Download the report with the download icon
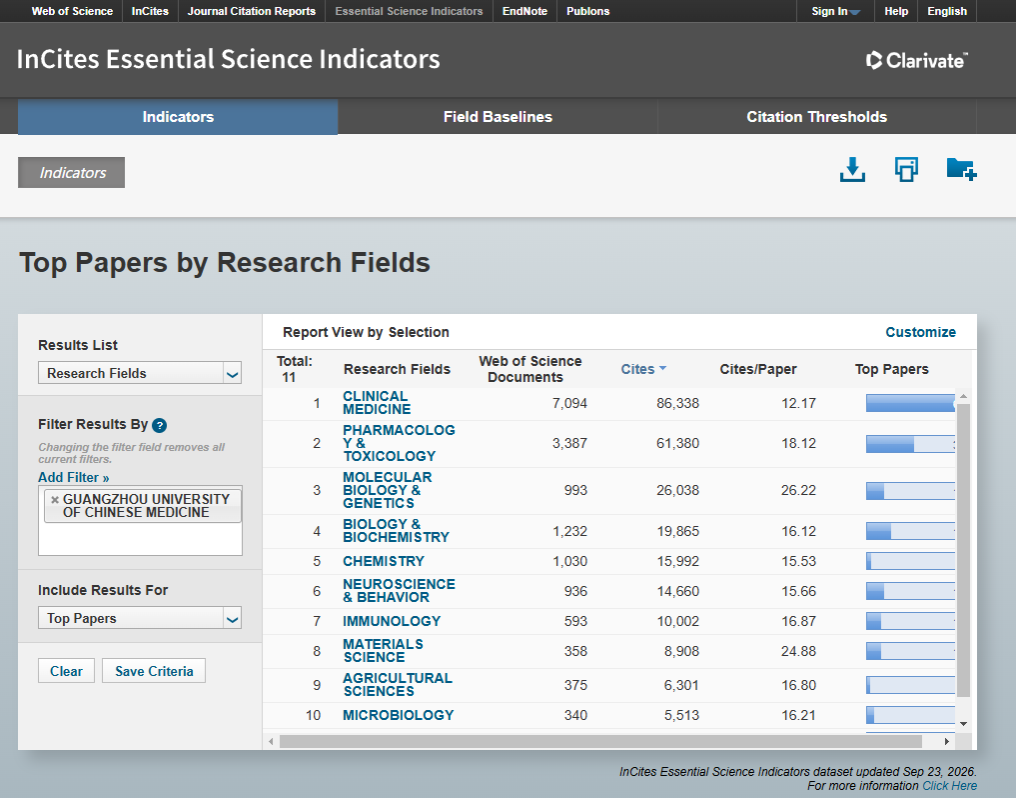The width and height of the screenshot is (1016, 798). pos(852,170)
